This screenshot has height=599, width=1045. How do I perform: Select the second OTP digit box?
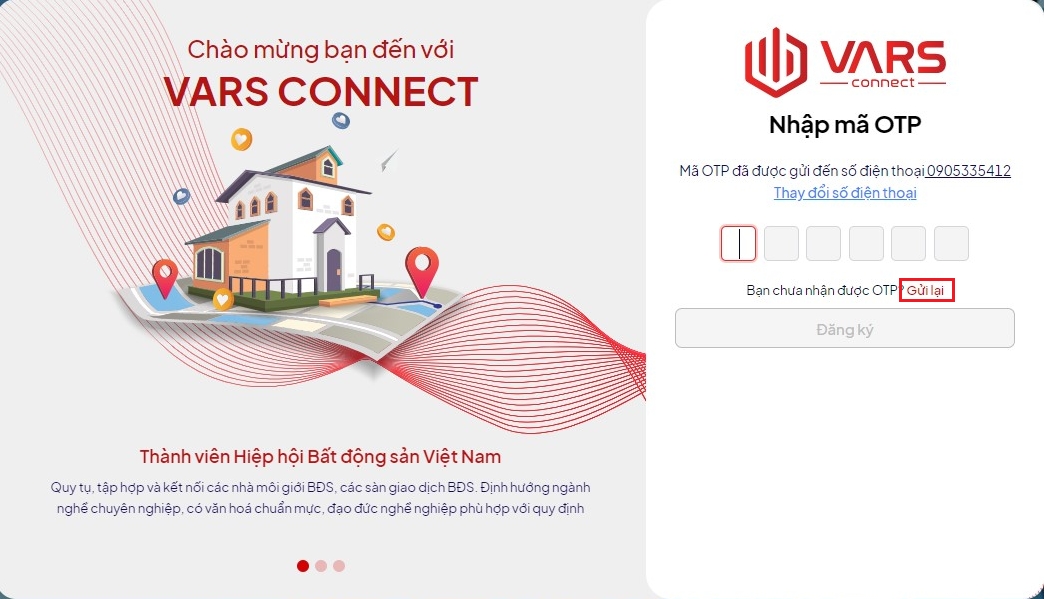pyautogui.click(x=781, y=243)
